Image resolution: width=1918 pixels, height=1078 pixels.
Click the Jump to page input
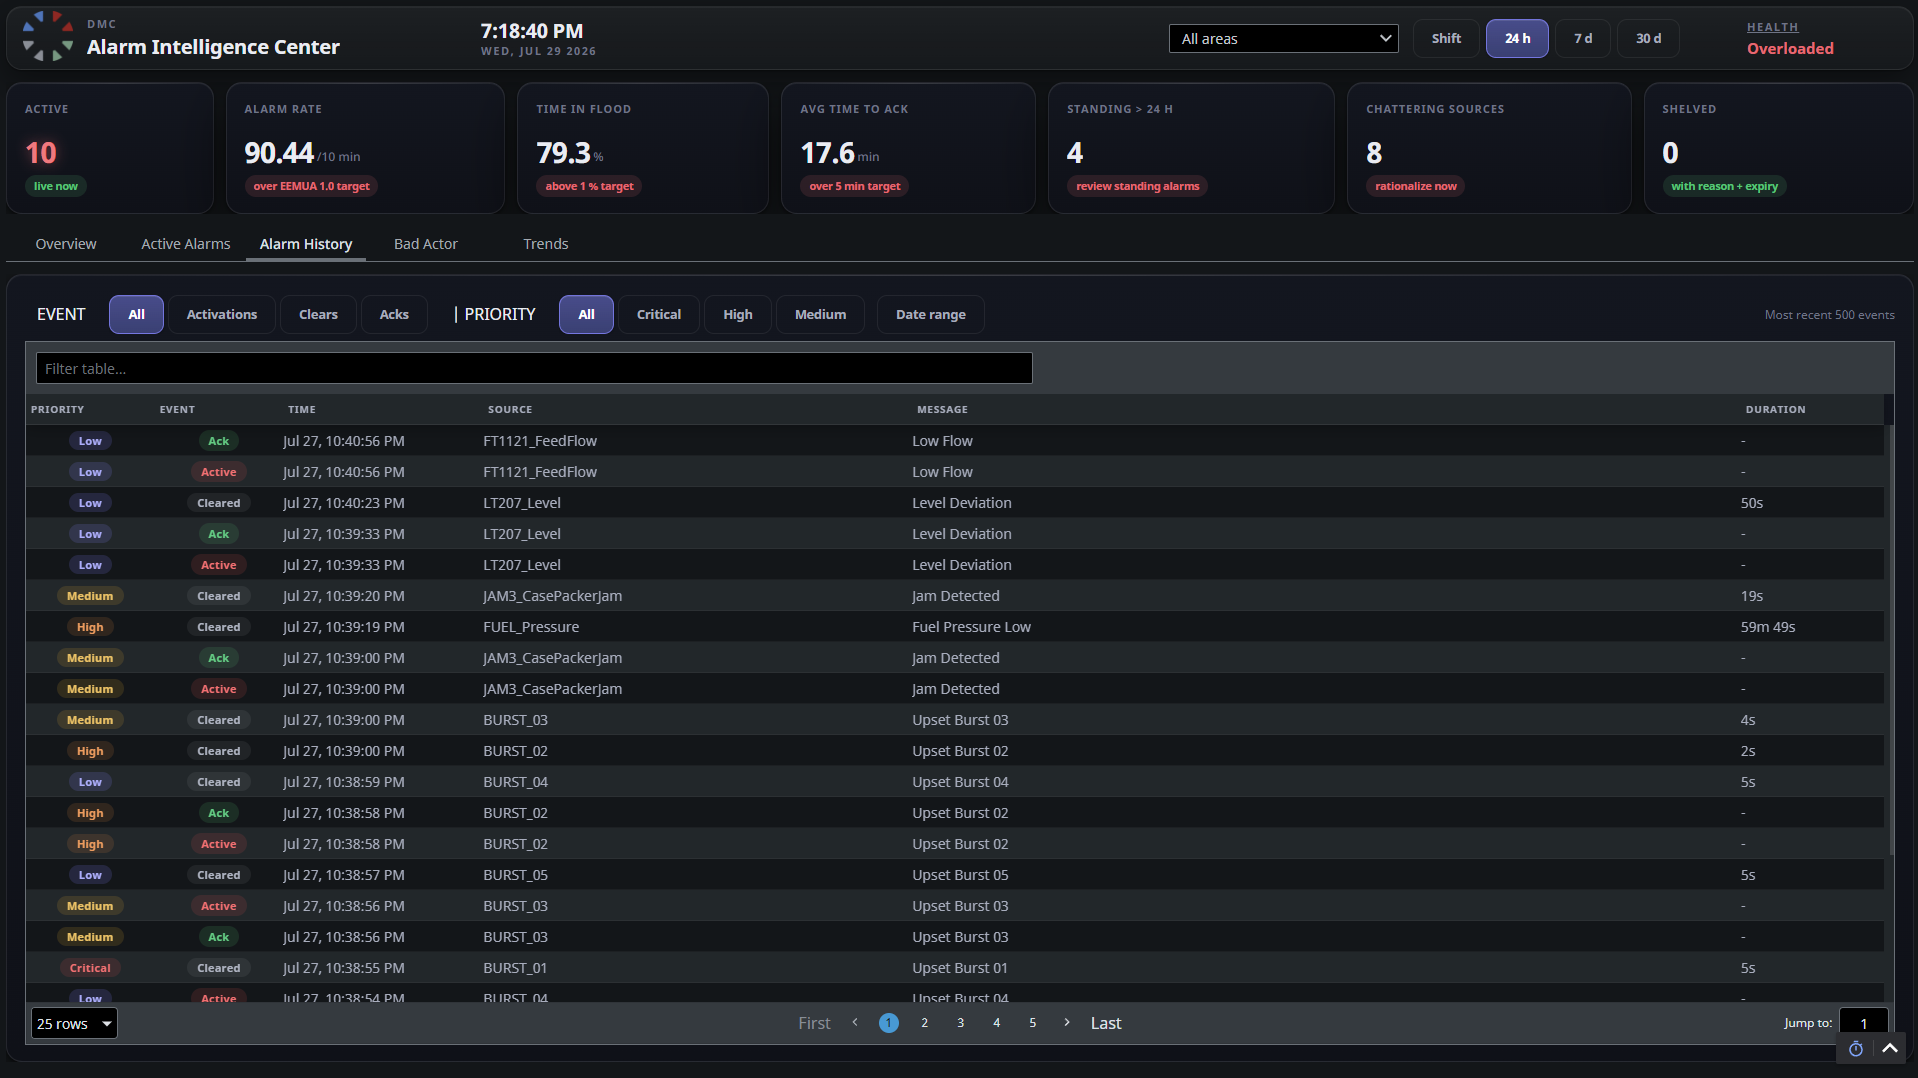(x=1863, y=1023)
